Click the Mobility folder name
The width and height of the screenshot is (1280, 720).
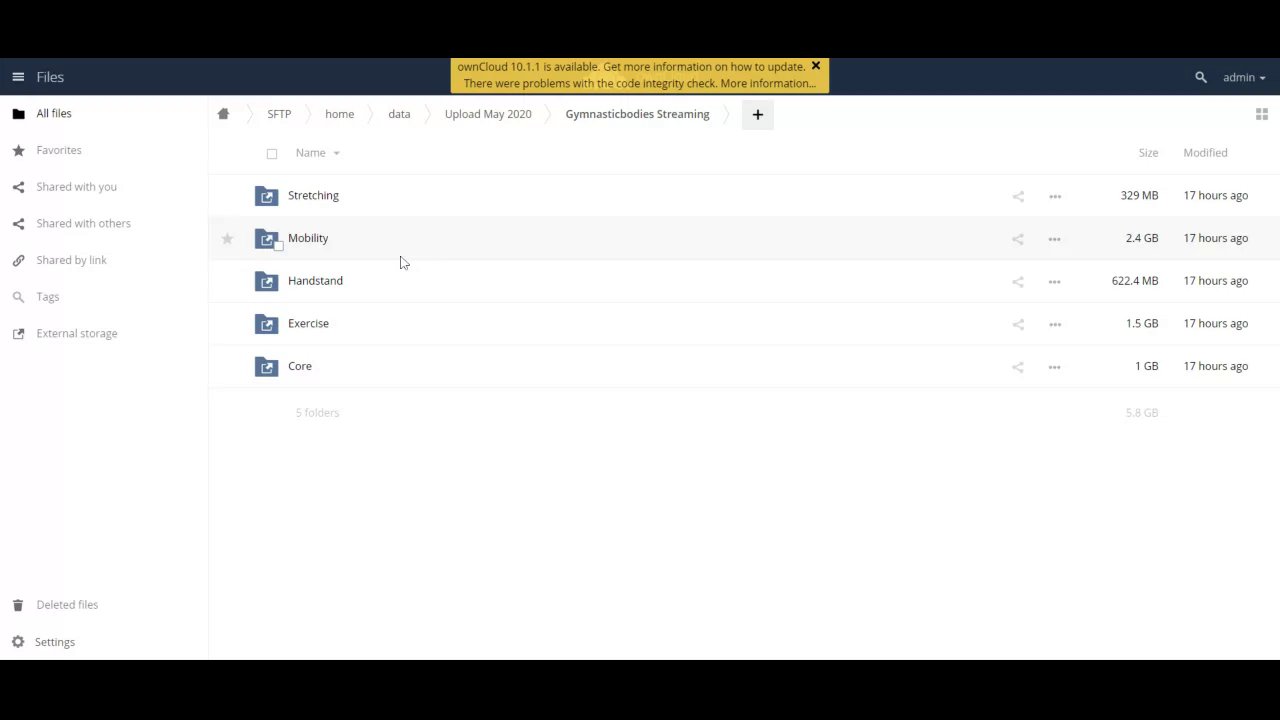tap(308, 238)
